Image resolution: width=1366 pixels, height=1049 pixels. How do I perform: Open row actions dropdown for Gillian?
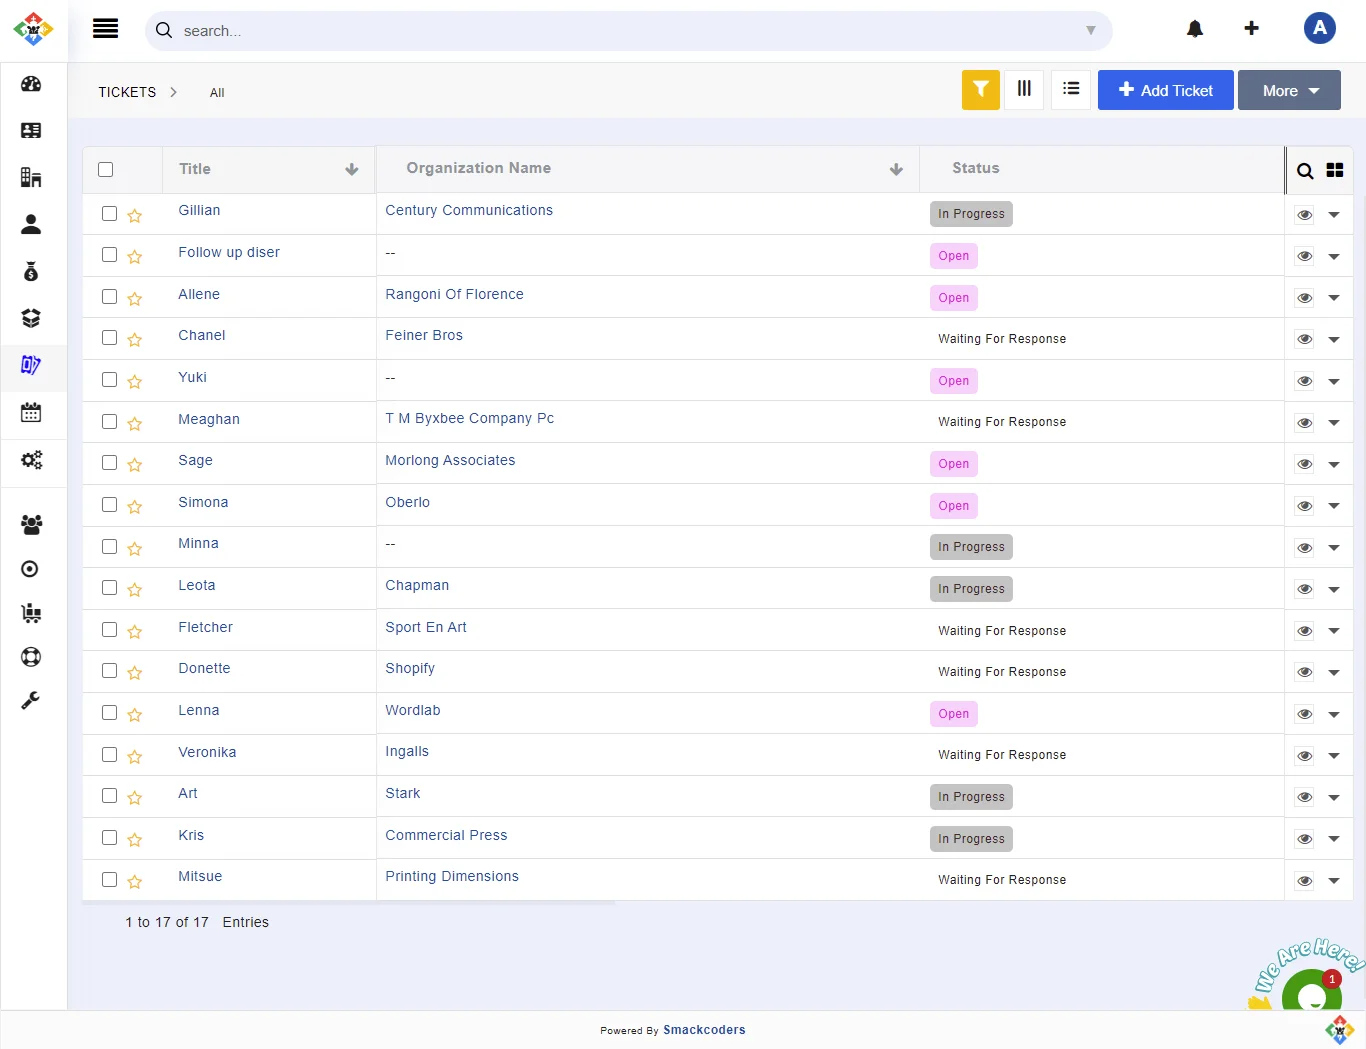coord(1333,215)
